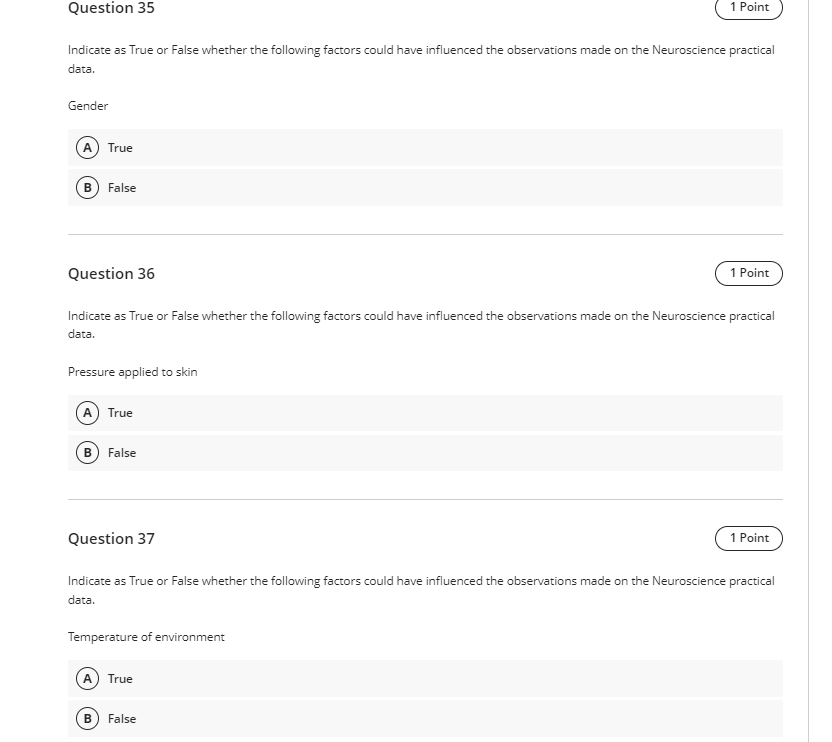The height and width of the screenshot is (742, 832).
Task: Click the circled B icon in Question 37
Action: [x=88, y=718]
